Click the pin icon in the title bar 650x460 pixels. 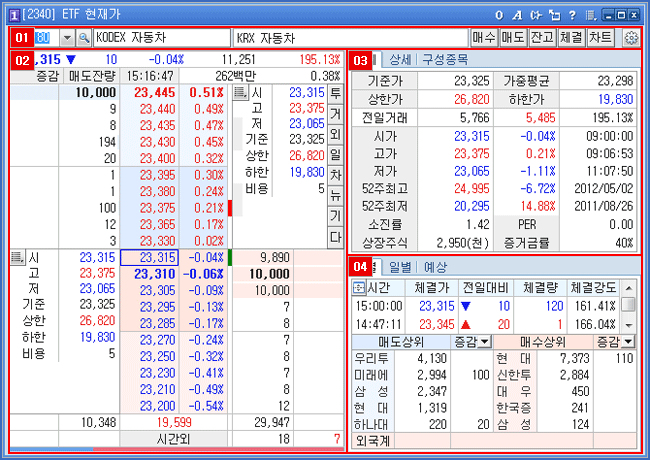(x=553, y=15)
